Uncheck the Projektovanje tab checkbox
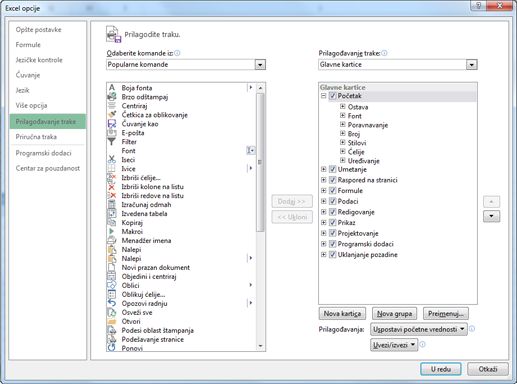The height and width of the screenshot is (384, 517). pyautogui.click(x=332, y=233)
